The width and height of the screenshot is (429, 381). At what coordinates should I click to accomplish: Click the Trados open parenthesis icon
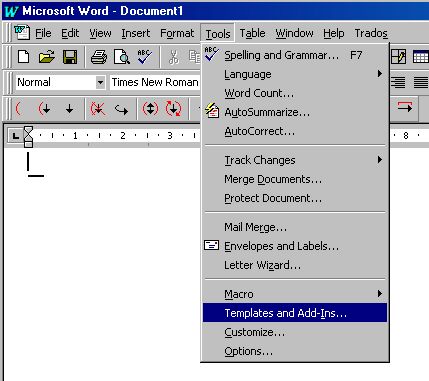[x=19, y=109]
